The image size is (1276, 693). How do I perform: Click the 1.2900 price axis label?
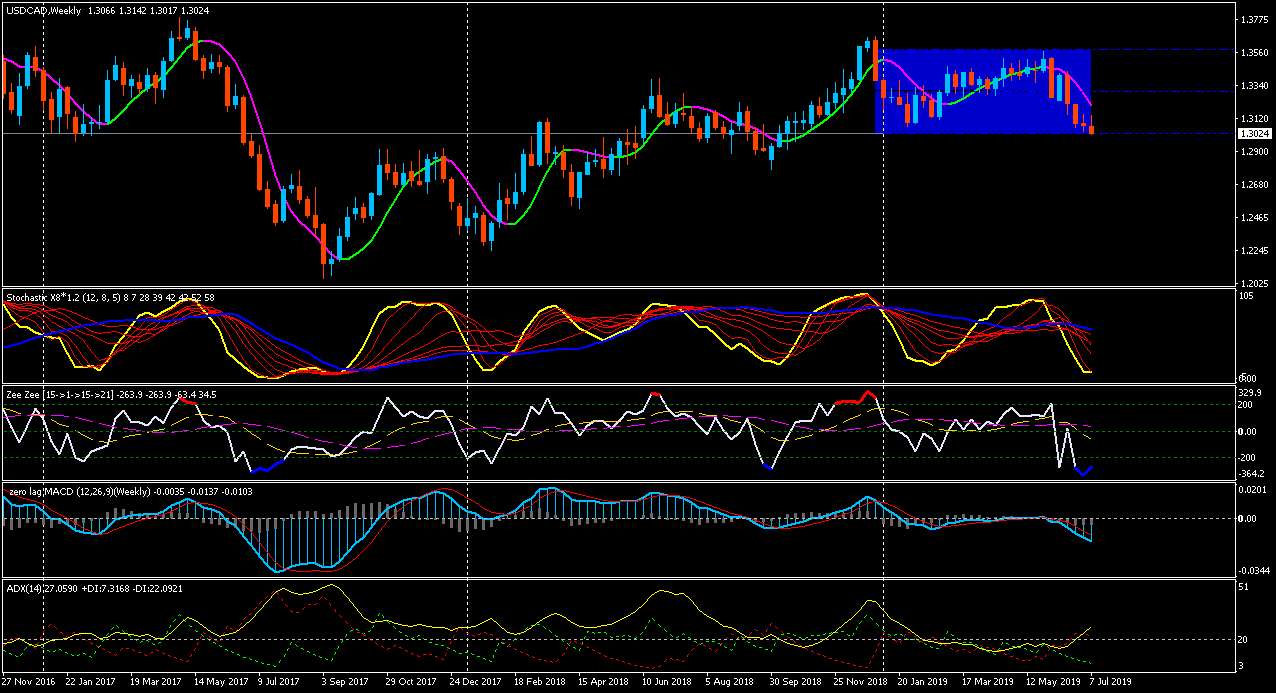pyautogui.click(x=1254, y=152)
